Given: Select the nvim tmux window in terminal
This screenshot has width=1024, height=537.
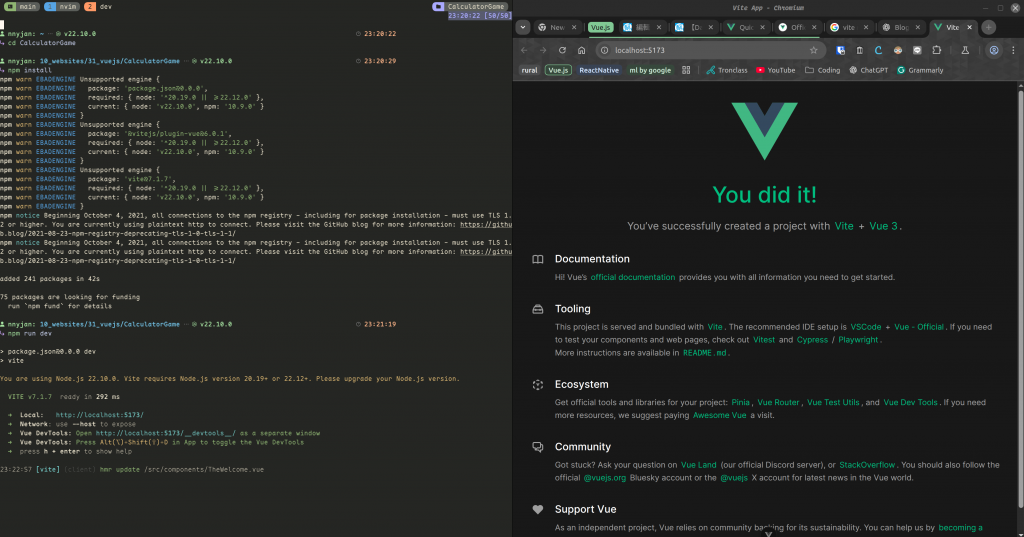Looking at the screenshot, I should tap(61, 7).
